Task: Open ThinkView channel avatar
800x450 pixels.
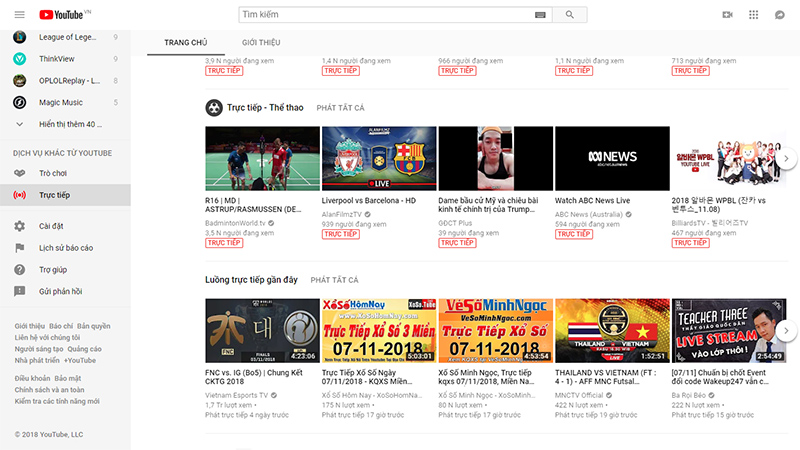Action: (19, 59)
